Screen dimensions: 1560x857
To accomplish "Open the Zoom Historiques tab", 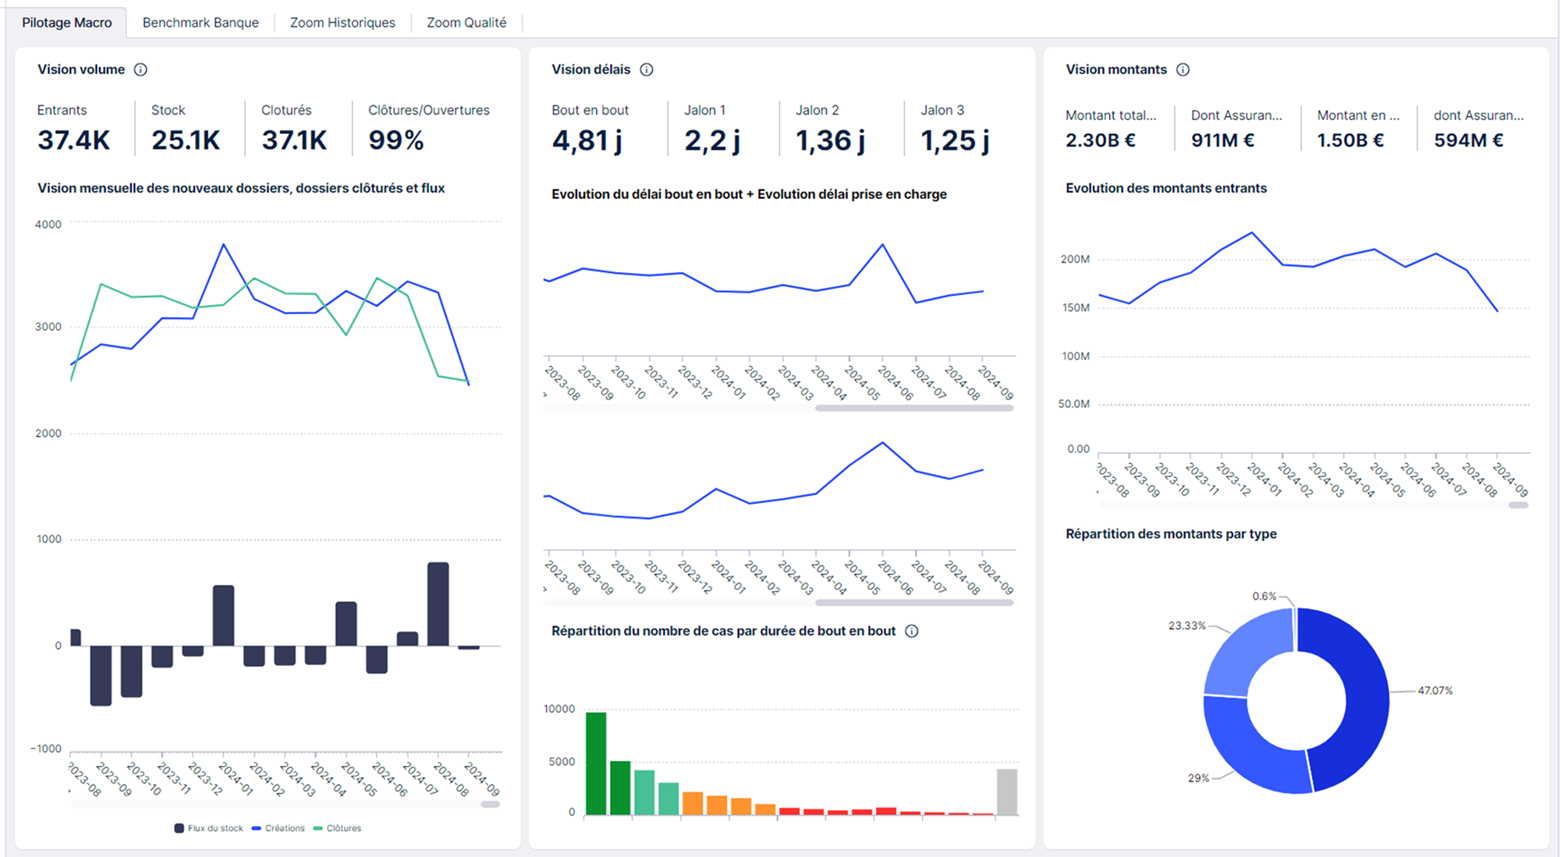I will click(342, 22).
